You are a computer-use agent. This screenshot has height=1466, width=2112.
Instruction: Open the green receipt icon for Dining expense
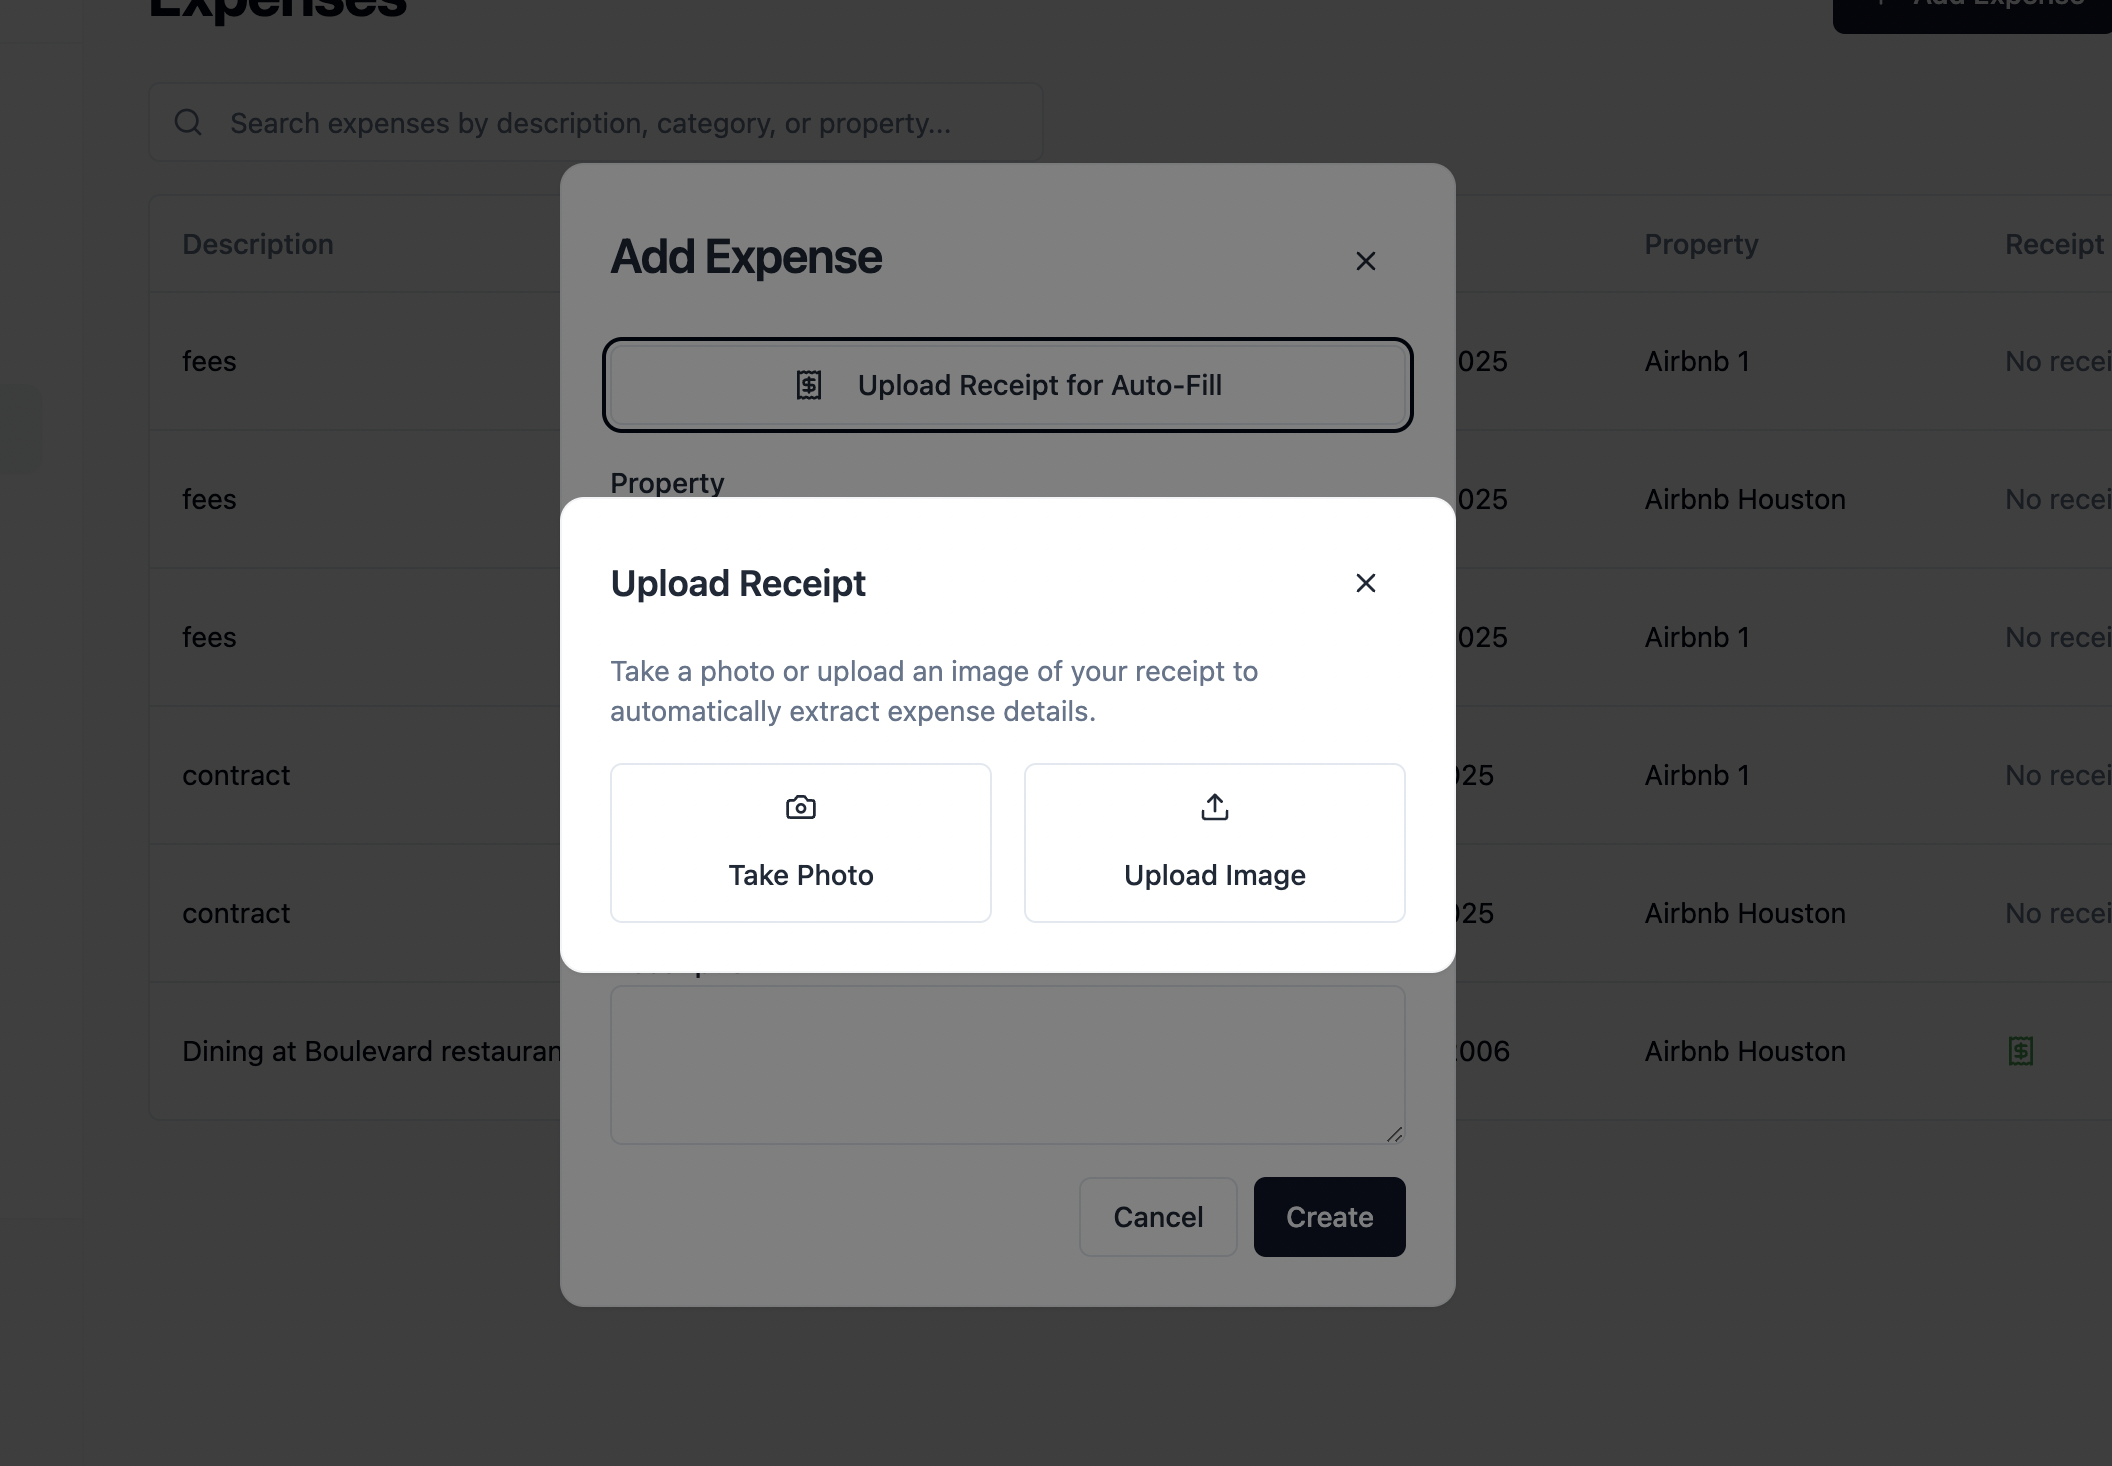click(2021, 1051)
